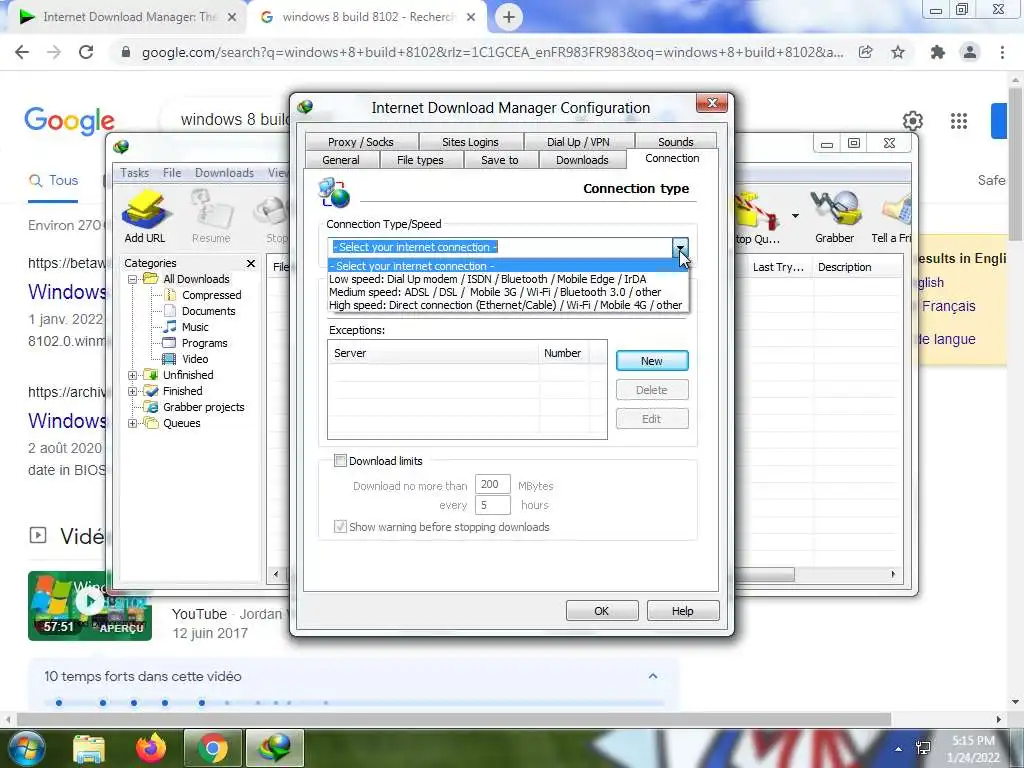Play the YouTube video thumbnail 57:51

click(89, 605)
